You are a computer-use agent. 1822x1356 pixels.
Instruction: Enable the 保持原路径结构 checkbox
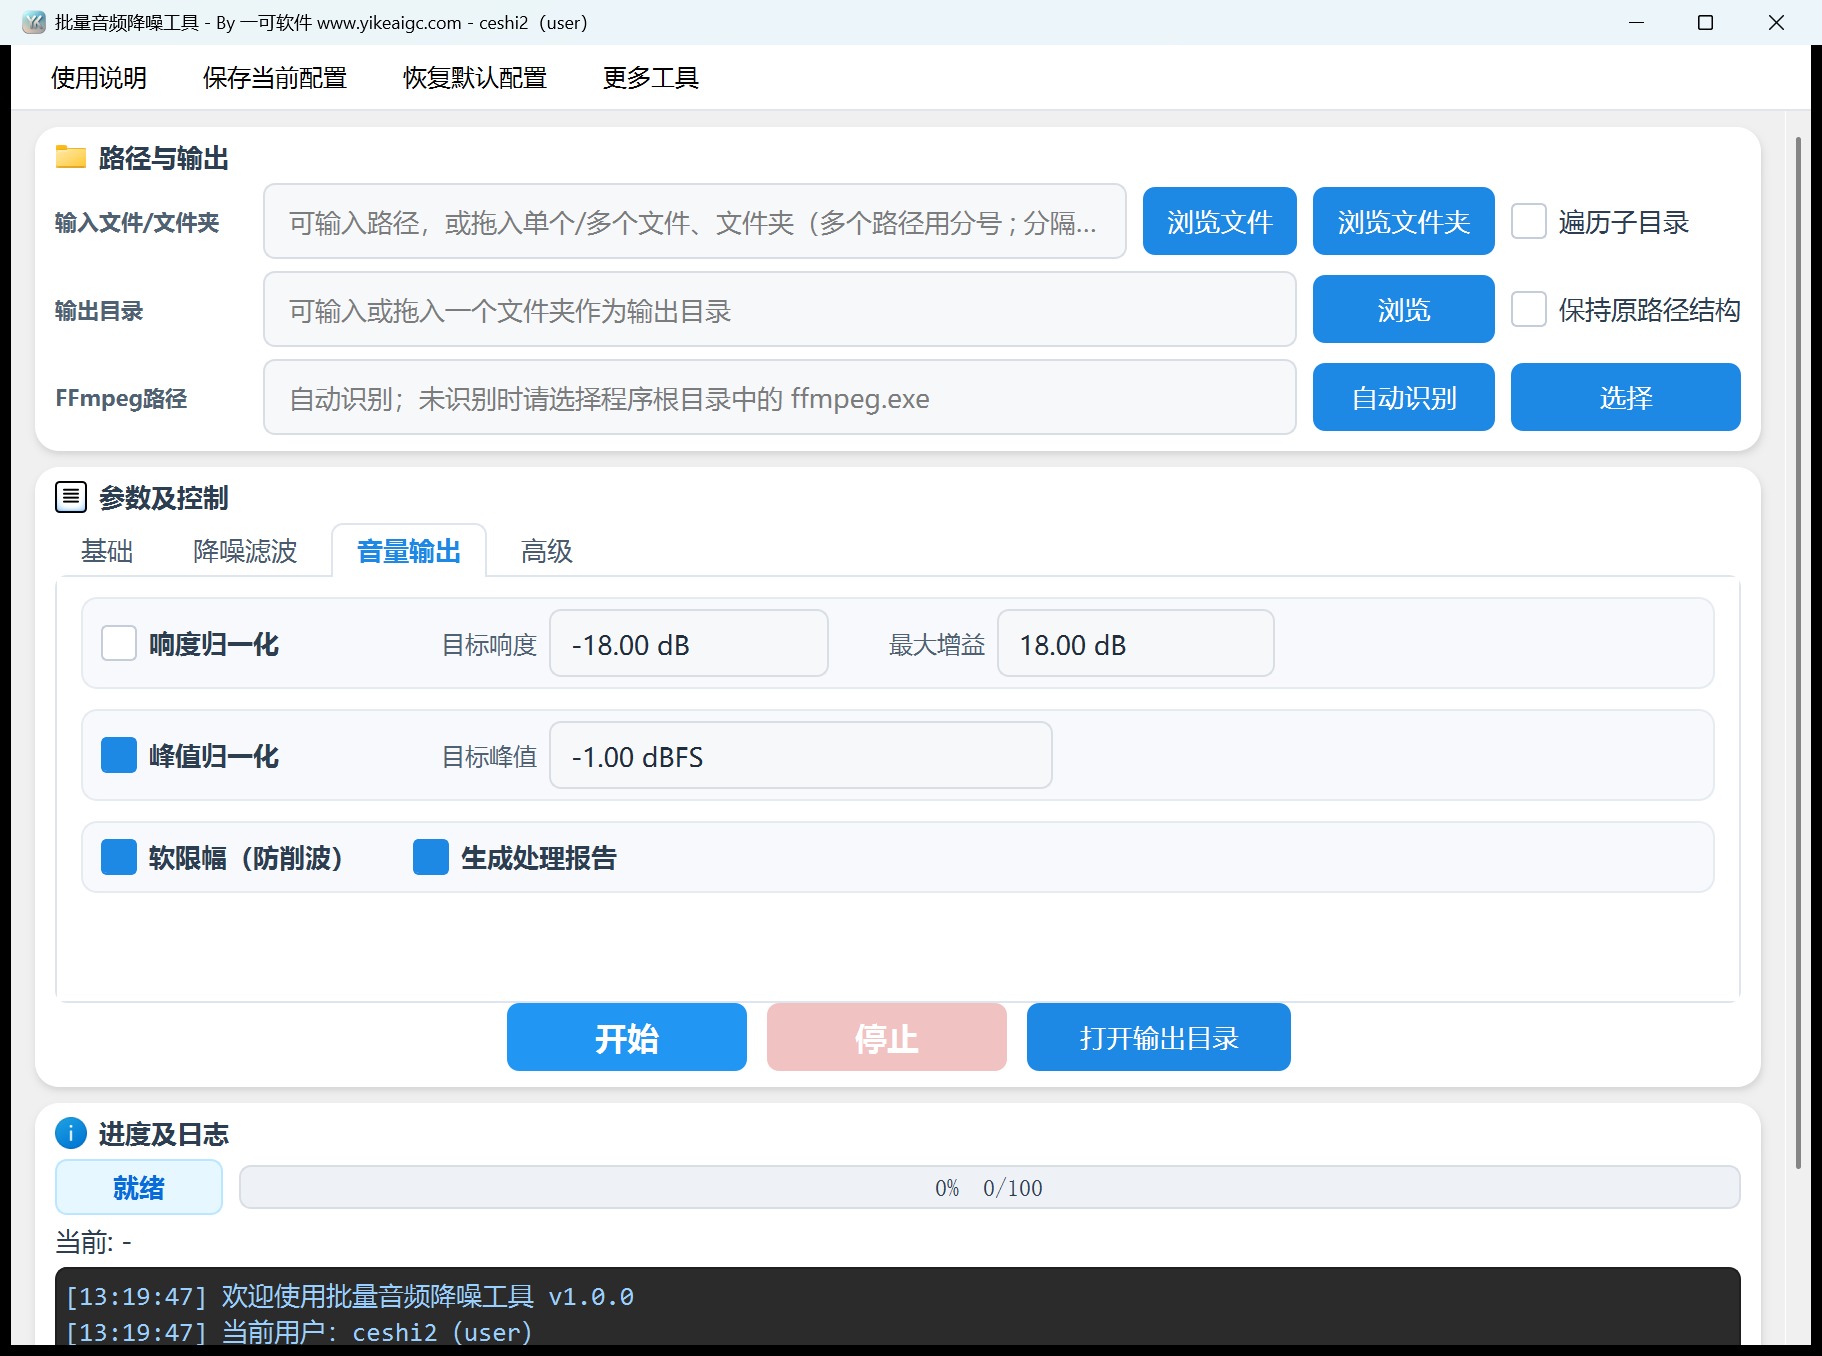(1528, 309)
